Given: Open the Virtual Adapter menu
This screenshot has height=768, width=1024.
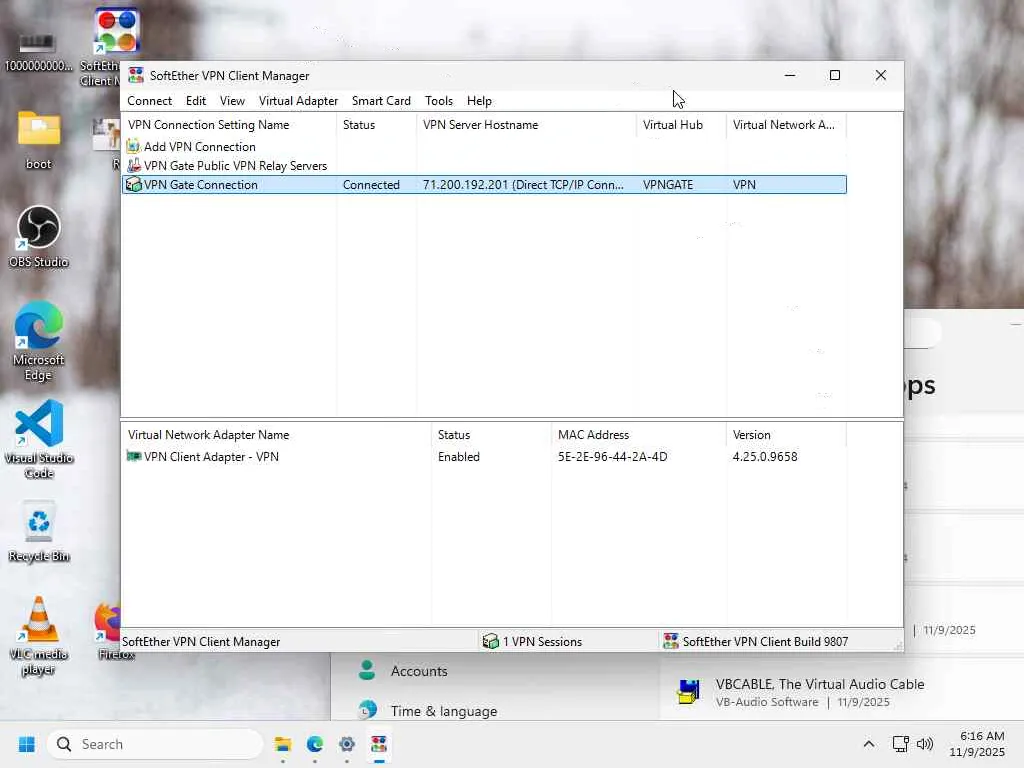Looking at the screenshot, I should 298,101.
